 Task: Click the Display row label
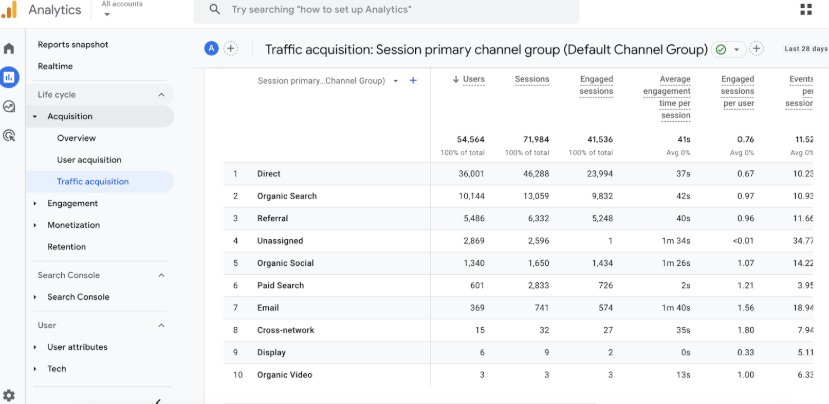tap(272, 352)
